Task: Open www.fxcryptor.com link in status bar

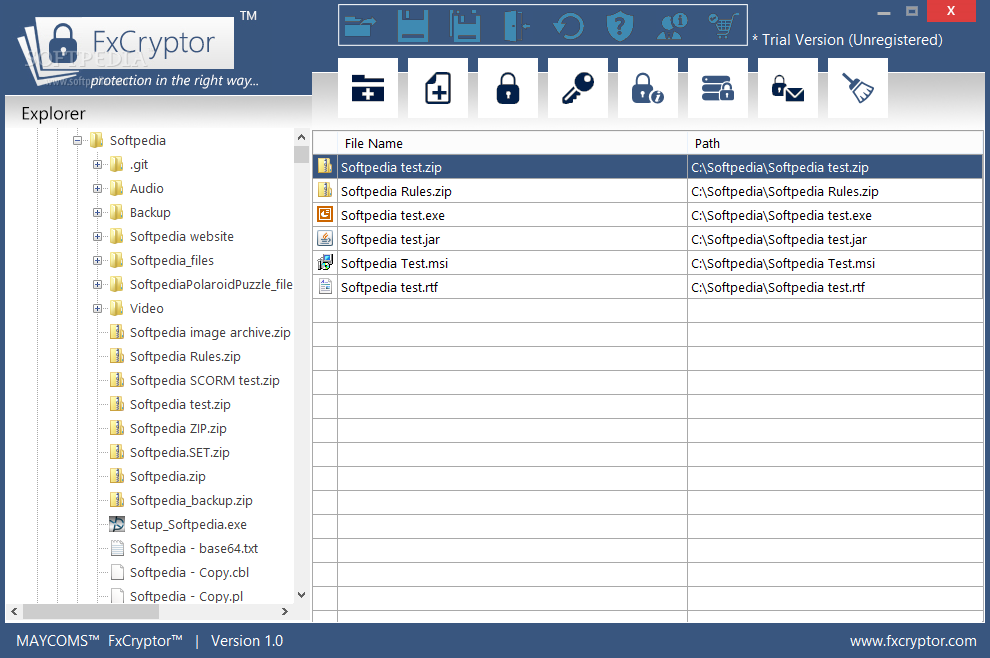Action: [913, 641]
